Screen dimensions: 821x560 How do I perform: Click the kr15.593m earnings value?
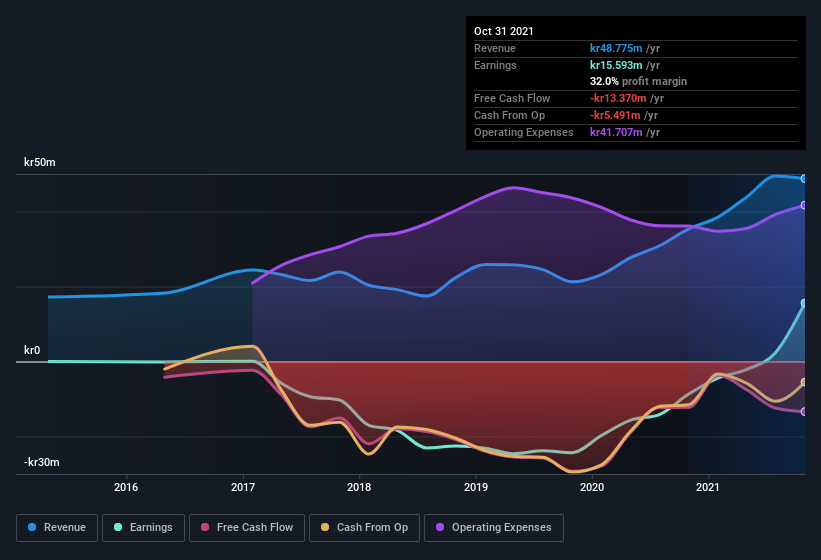point(616,65)
